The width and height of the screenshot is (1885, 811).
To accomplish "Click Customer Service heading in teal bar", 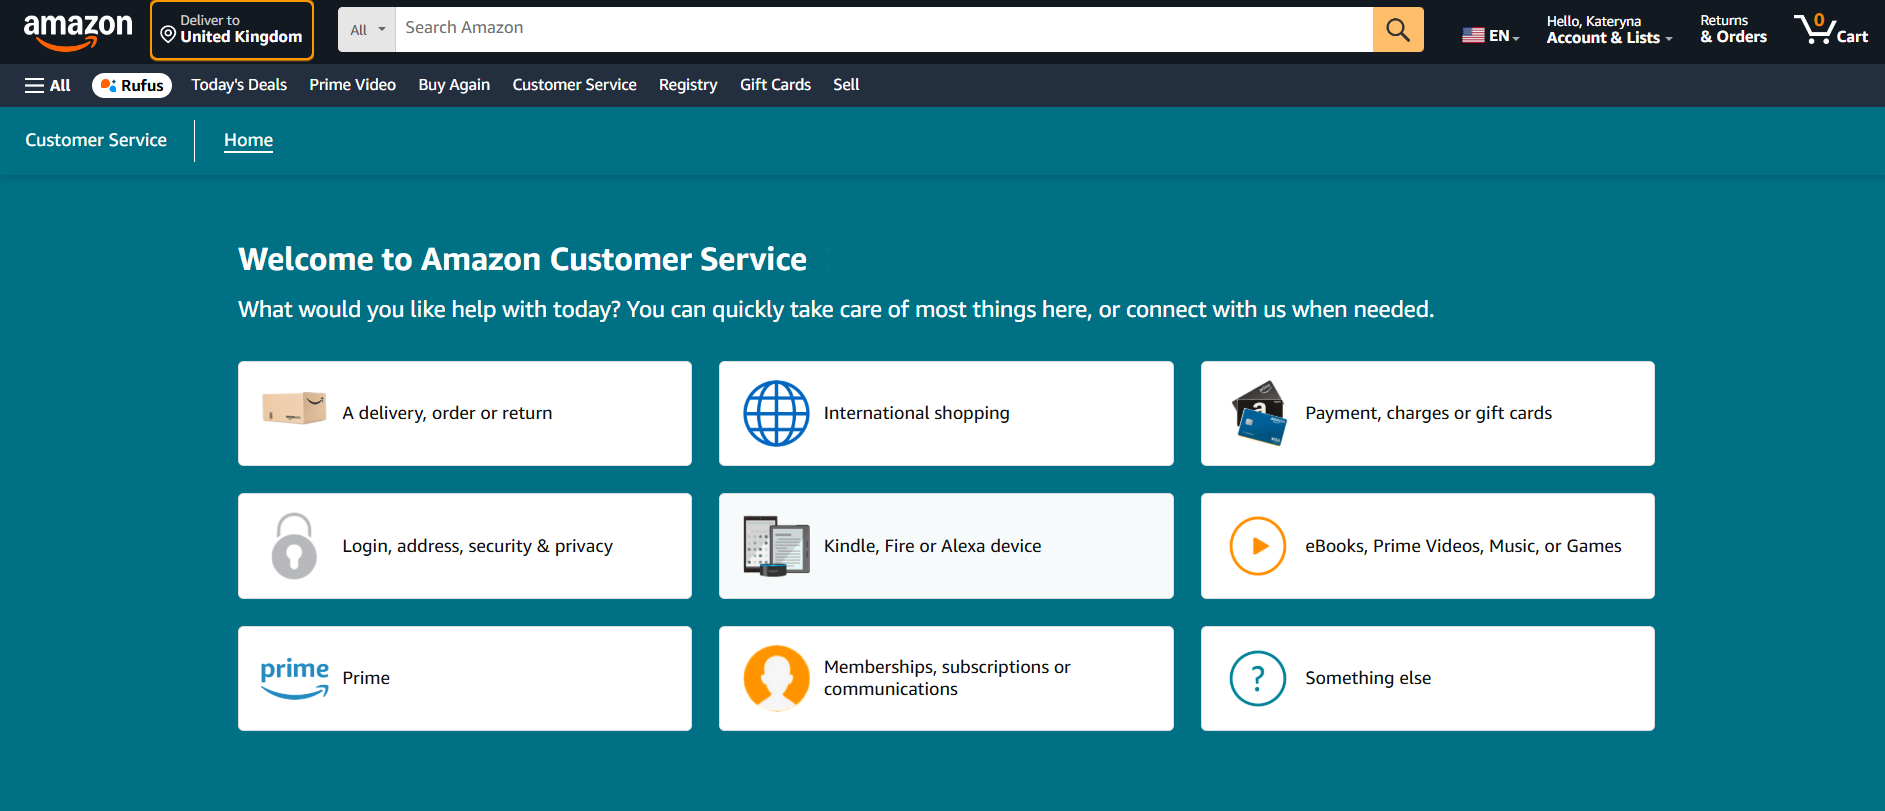I will pyautogui.click(x=96, y=140).
